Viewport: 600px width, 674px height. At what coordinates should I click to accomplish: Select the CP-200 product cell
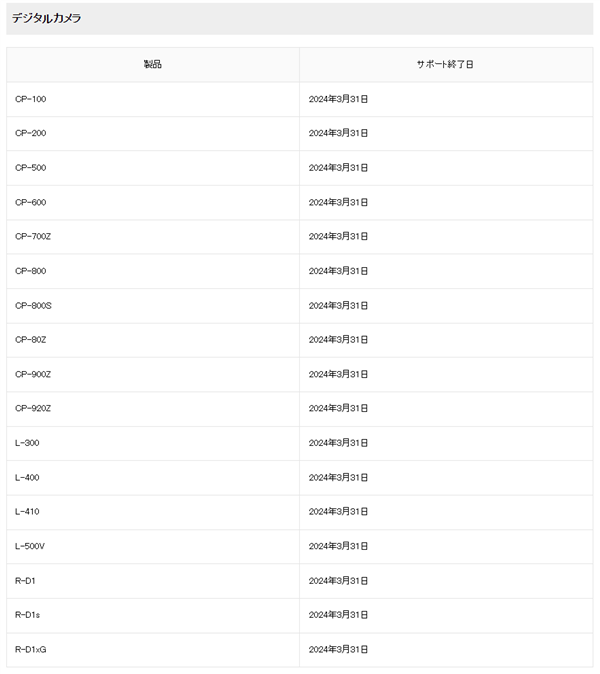31,133
